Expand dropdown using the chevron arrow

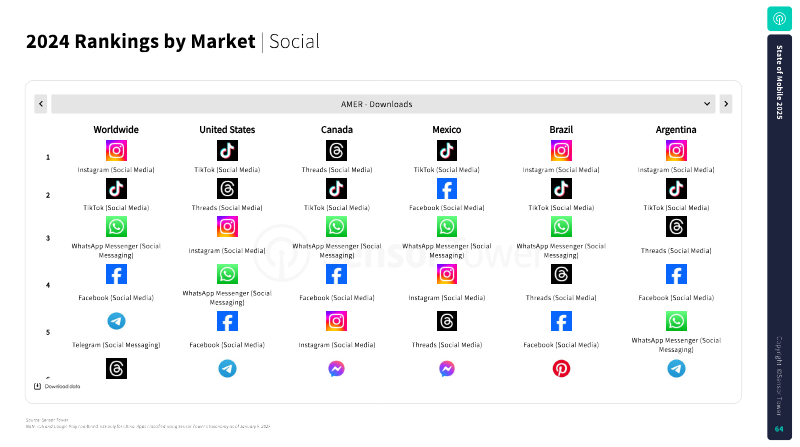tap(707, 104)
